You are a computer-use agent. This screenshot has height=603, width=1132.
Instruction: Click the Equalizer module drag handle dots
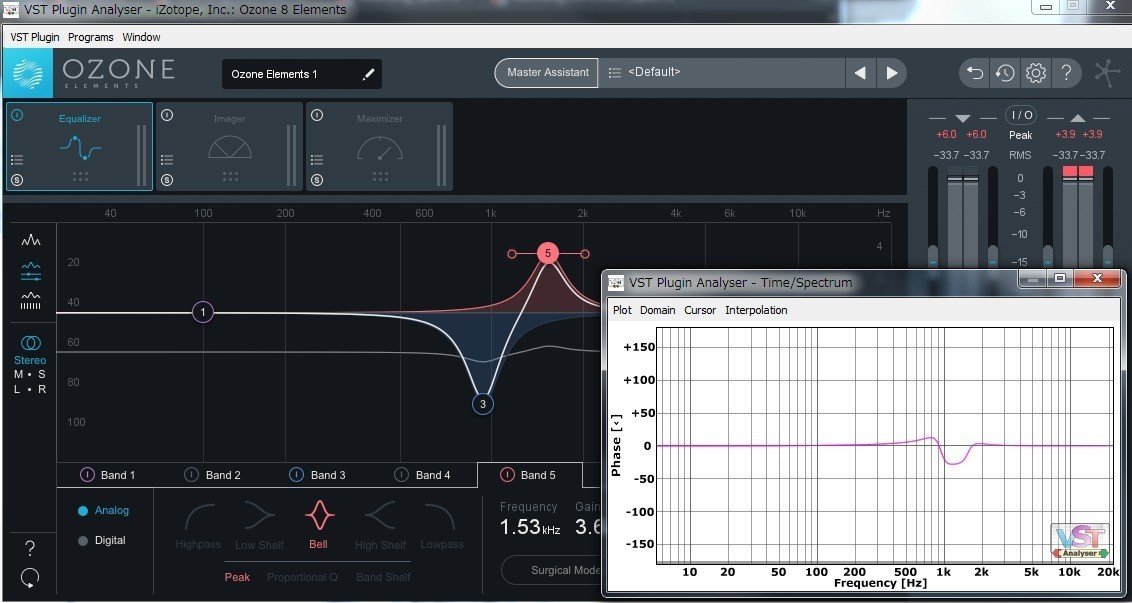(x=80, y=176)
